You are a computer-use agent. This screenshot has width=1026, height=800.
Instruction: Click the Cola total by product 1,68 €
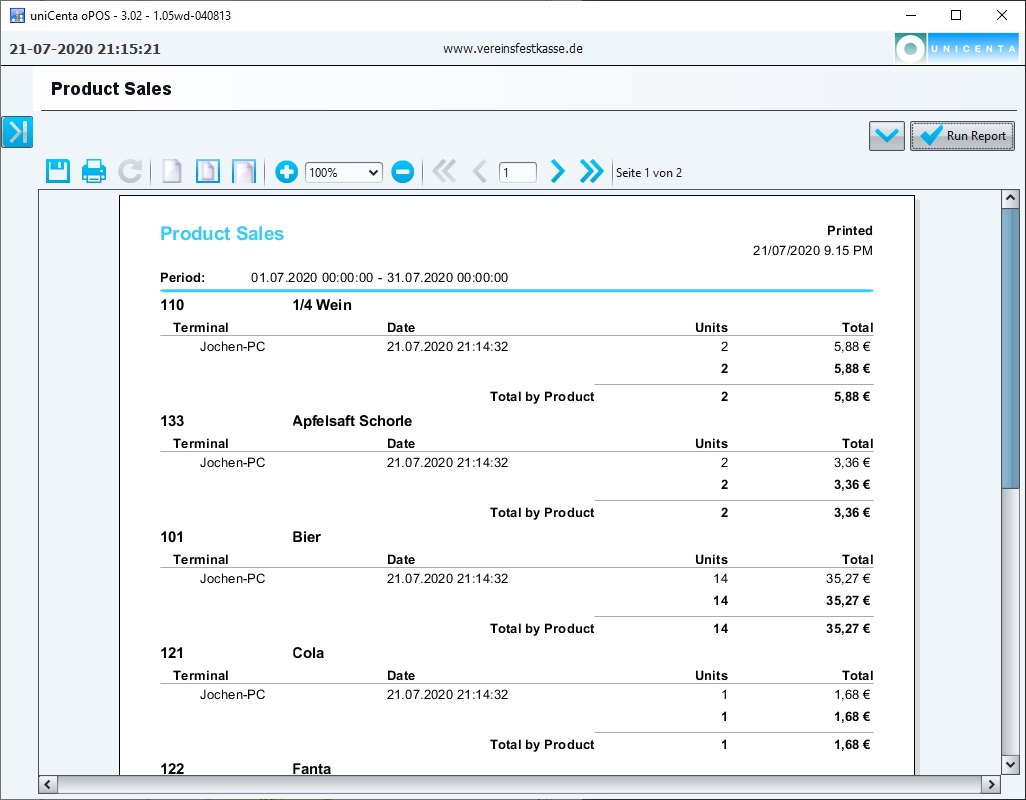pos(852,744)
